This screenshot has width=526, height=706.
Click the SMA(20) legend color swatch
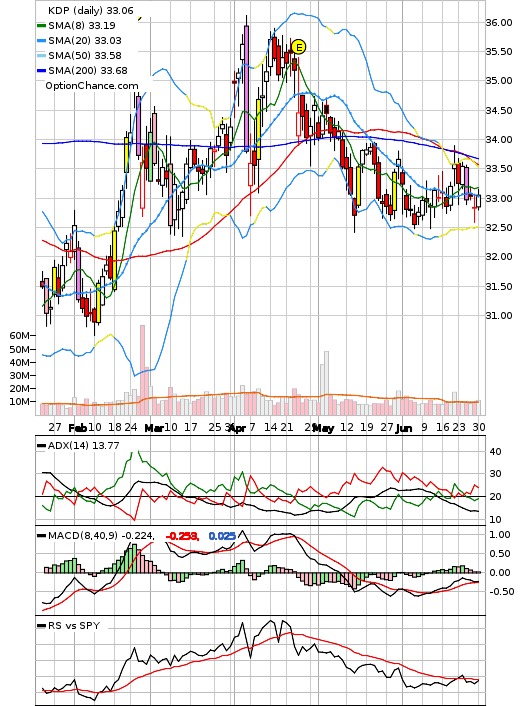(x=41, y=41)
